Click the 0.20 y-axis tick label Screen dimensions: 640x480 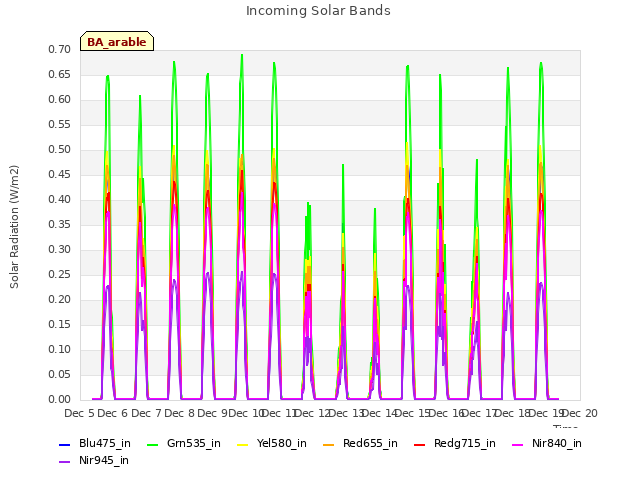tap(60, 299)
